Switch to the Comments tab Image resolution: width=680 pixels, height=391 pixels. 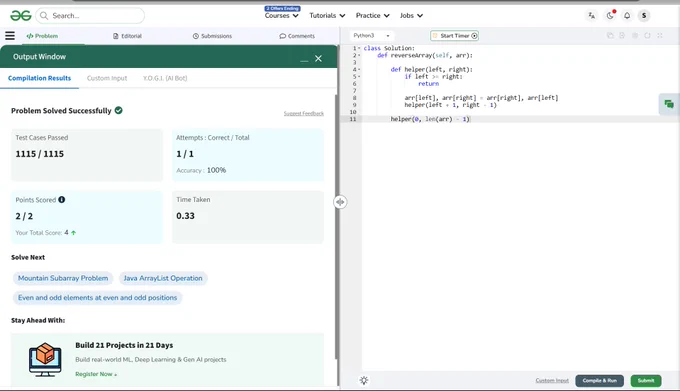(297, 36)
